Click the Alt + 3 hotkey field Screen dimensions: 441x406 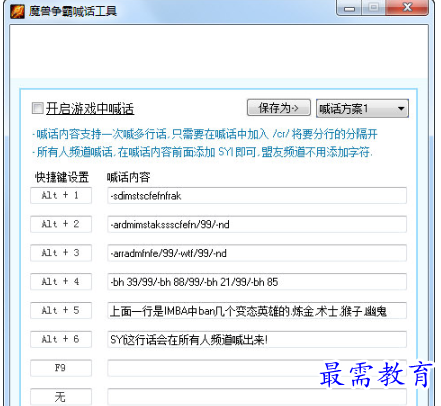(61, 253)
